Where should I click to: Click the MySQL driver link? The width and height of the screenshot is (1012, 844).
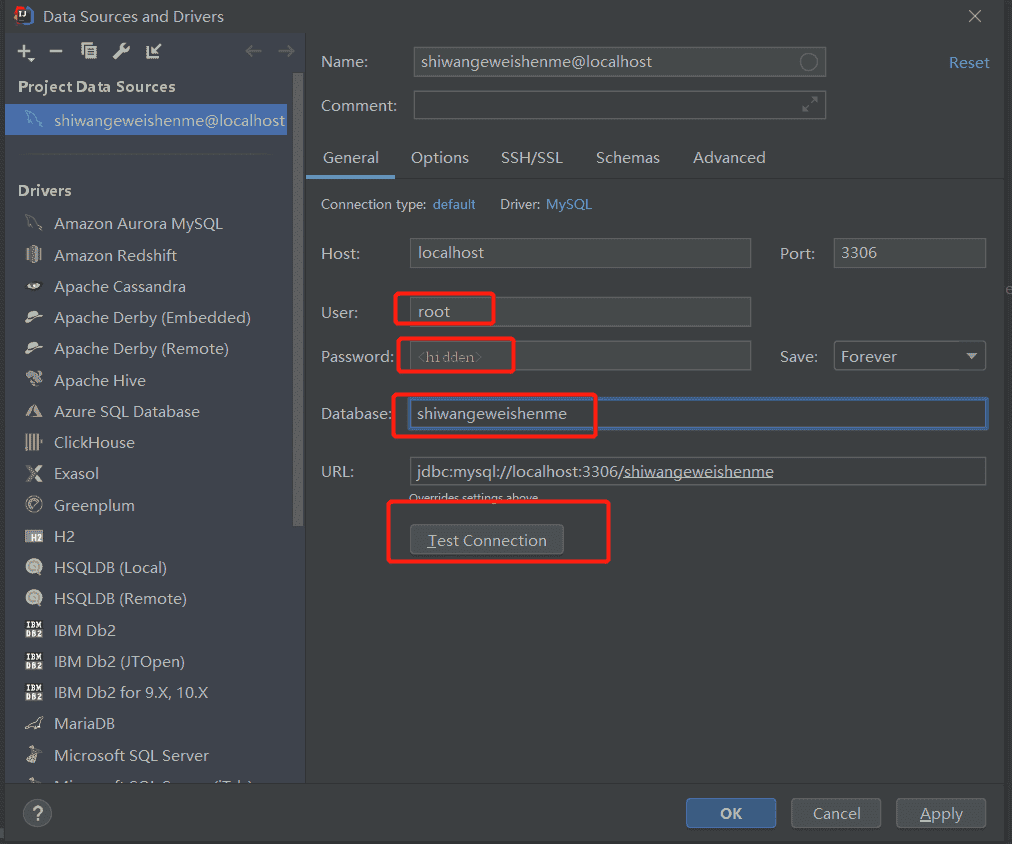tap(569, 204)
